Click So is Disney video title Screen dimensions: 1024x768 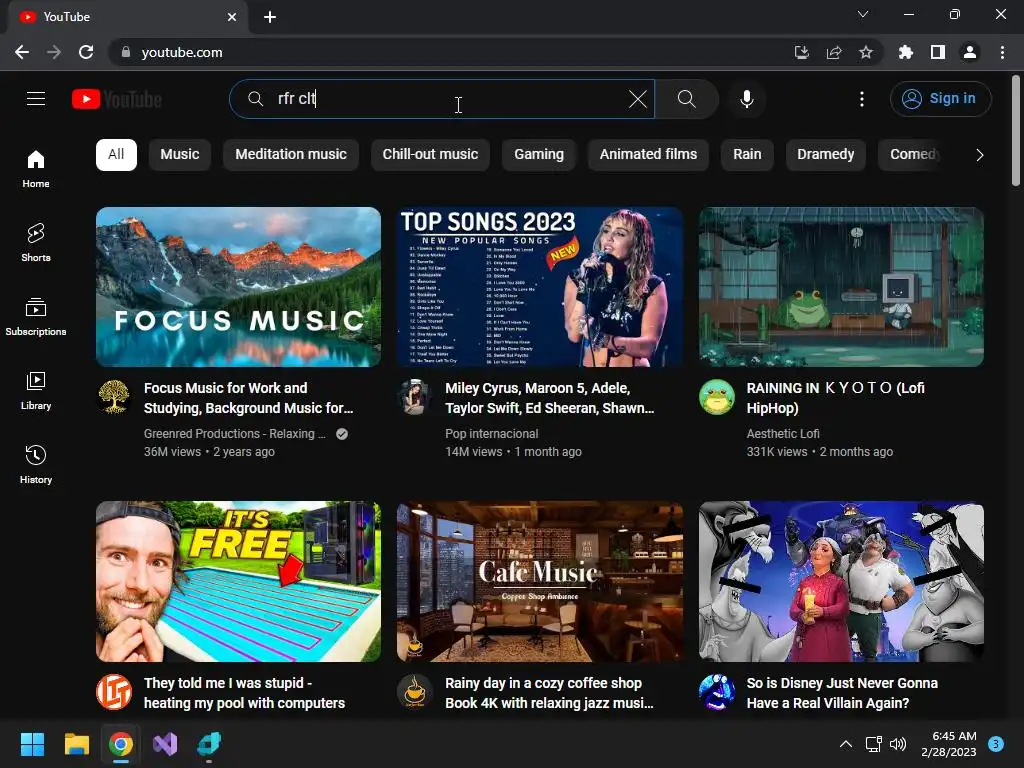[x=842, y=693]
